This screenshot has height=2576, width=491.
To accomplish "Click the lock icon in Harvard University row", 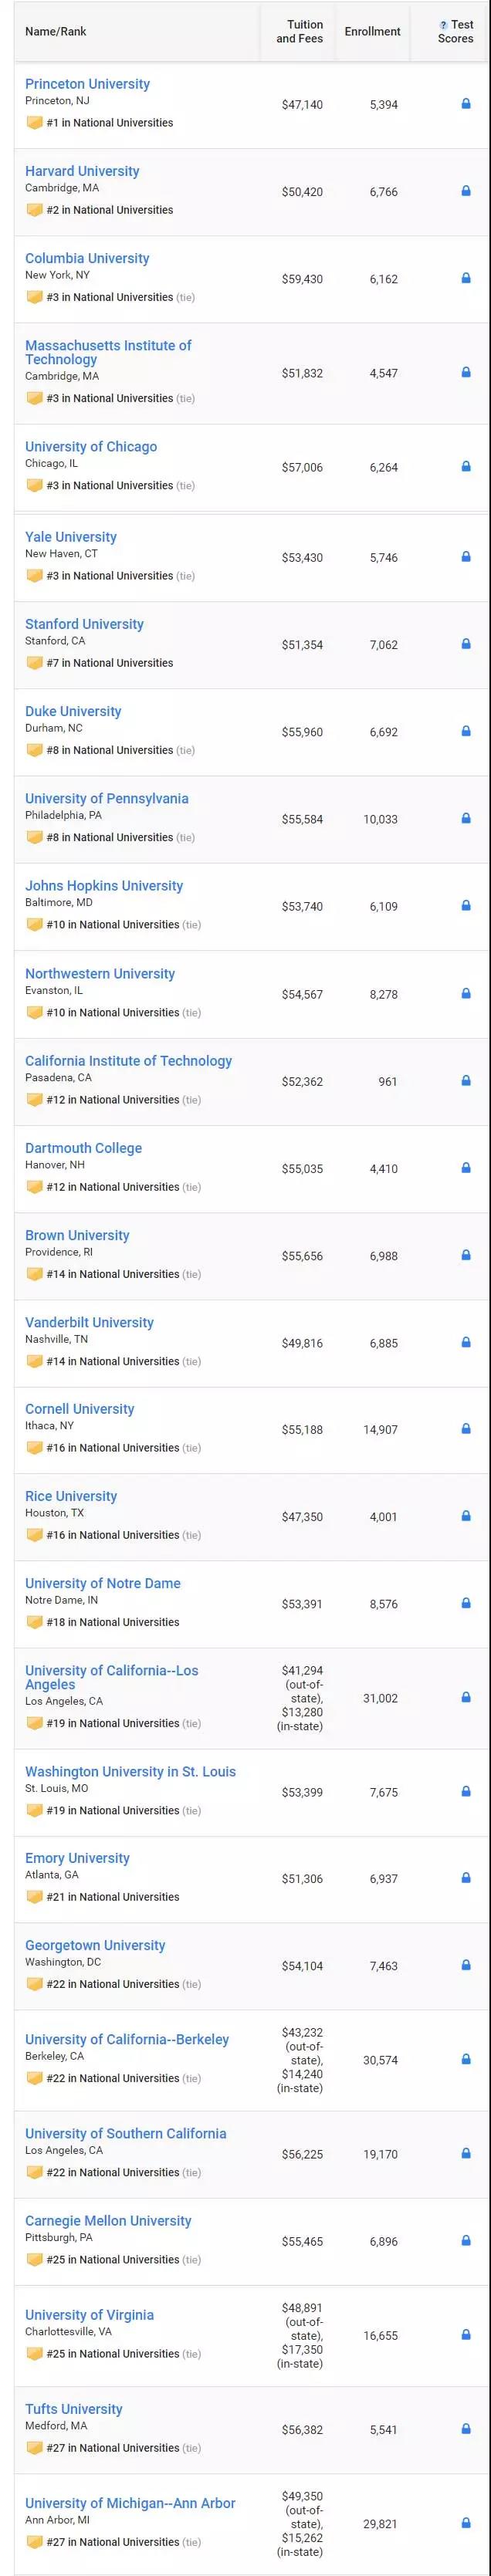I will [466, 191].
